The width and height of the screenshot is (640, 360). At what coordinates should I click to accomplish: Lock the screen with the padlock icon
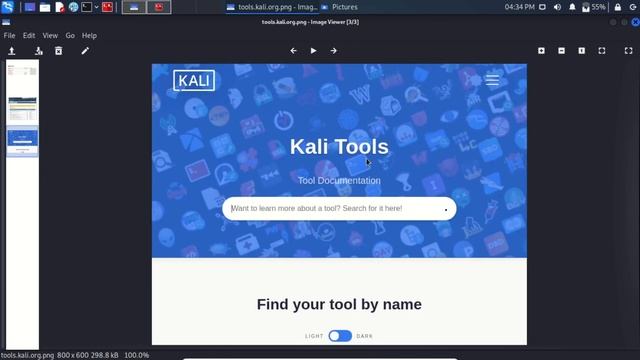pos(618,7)
